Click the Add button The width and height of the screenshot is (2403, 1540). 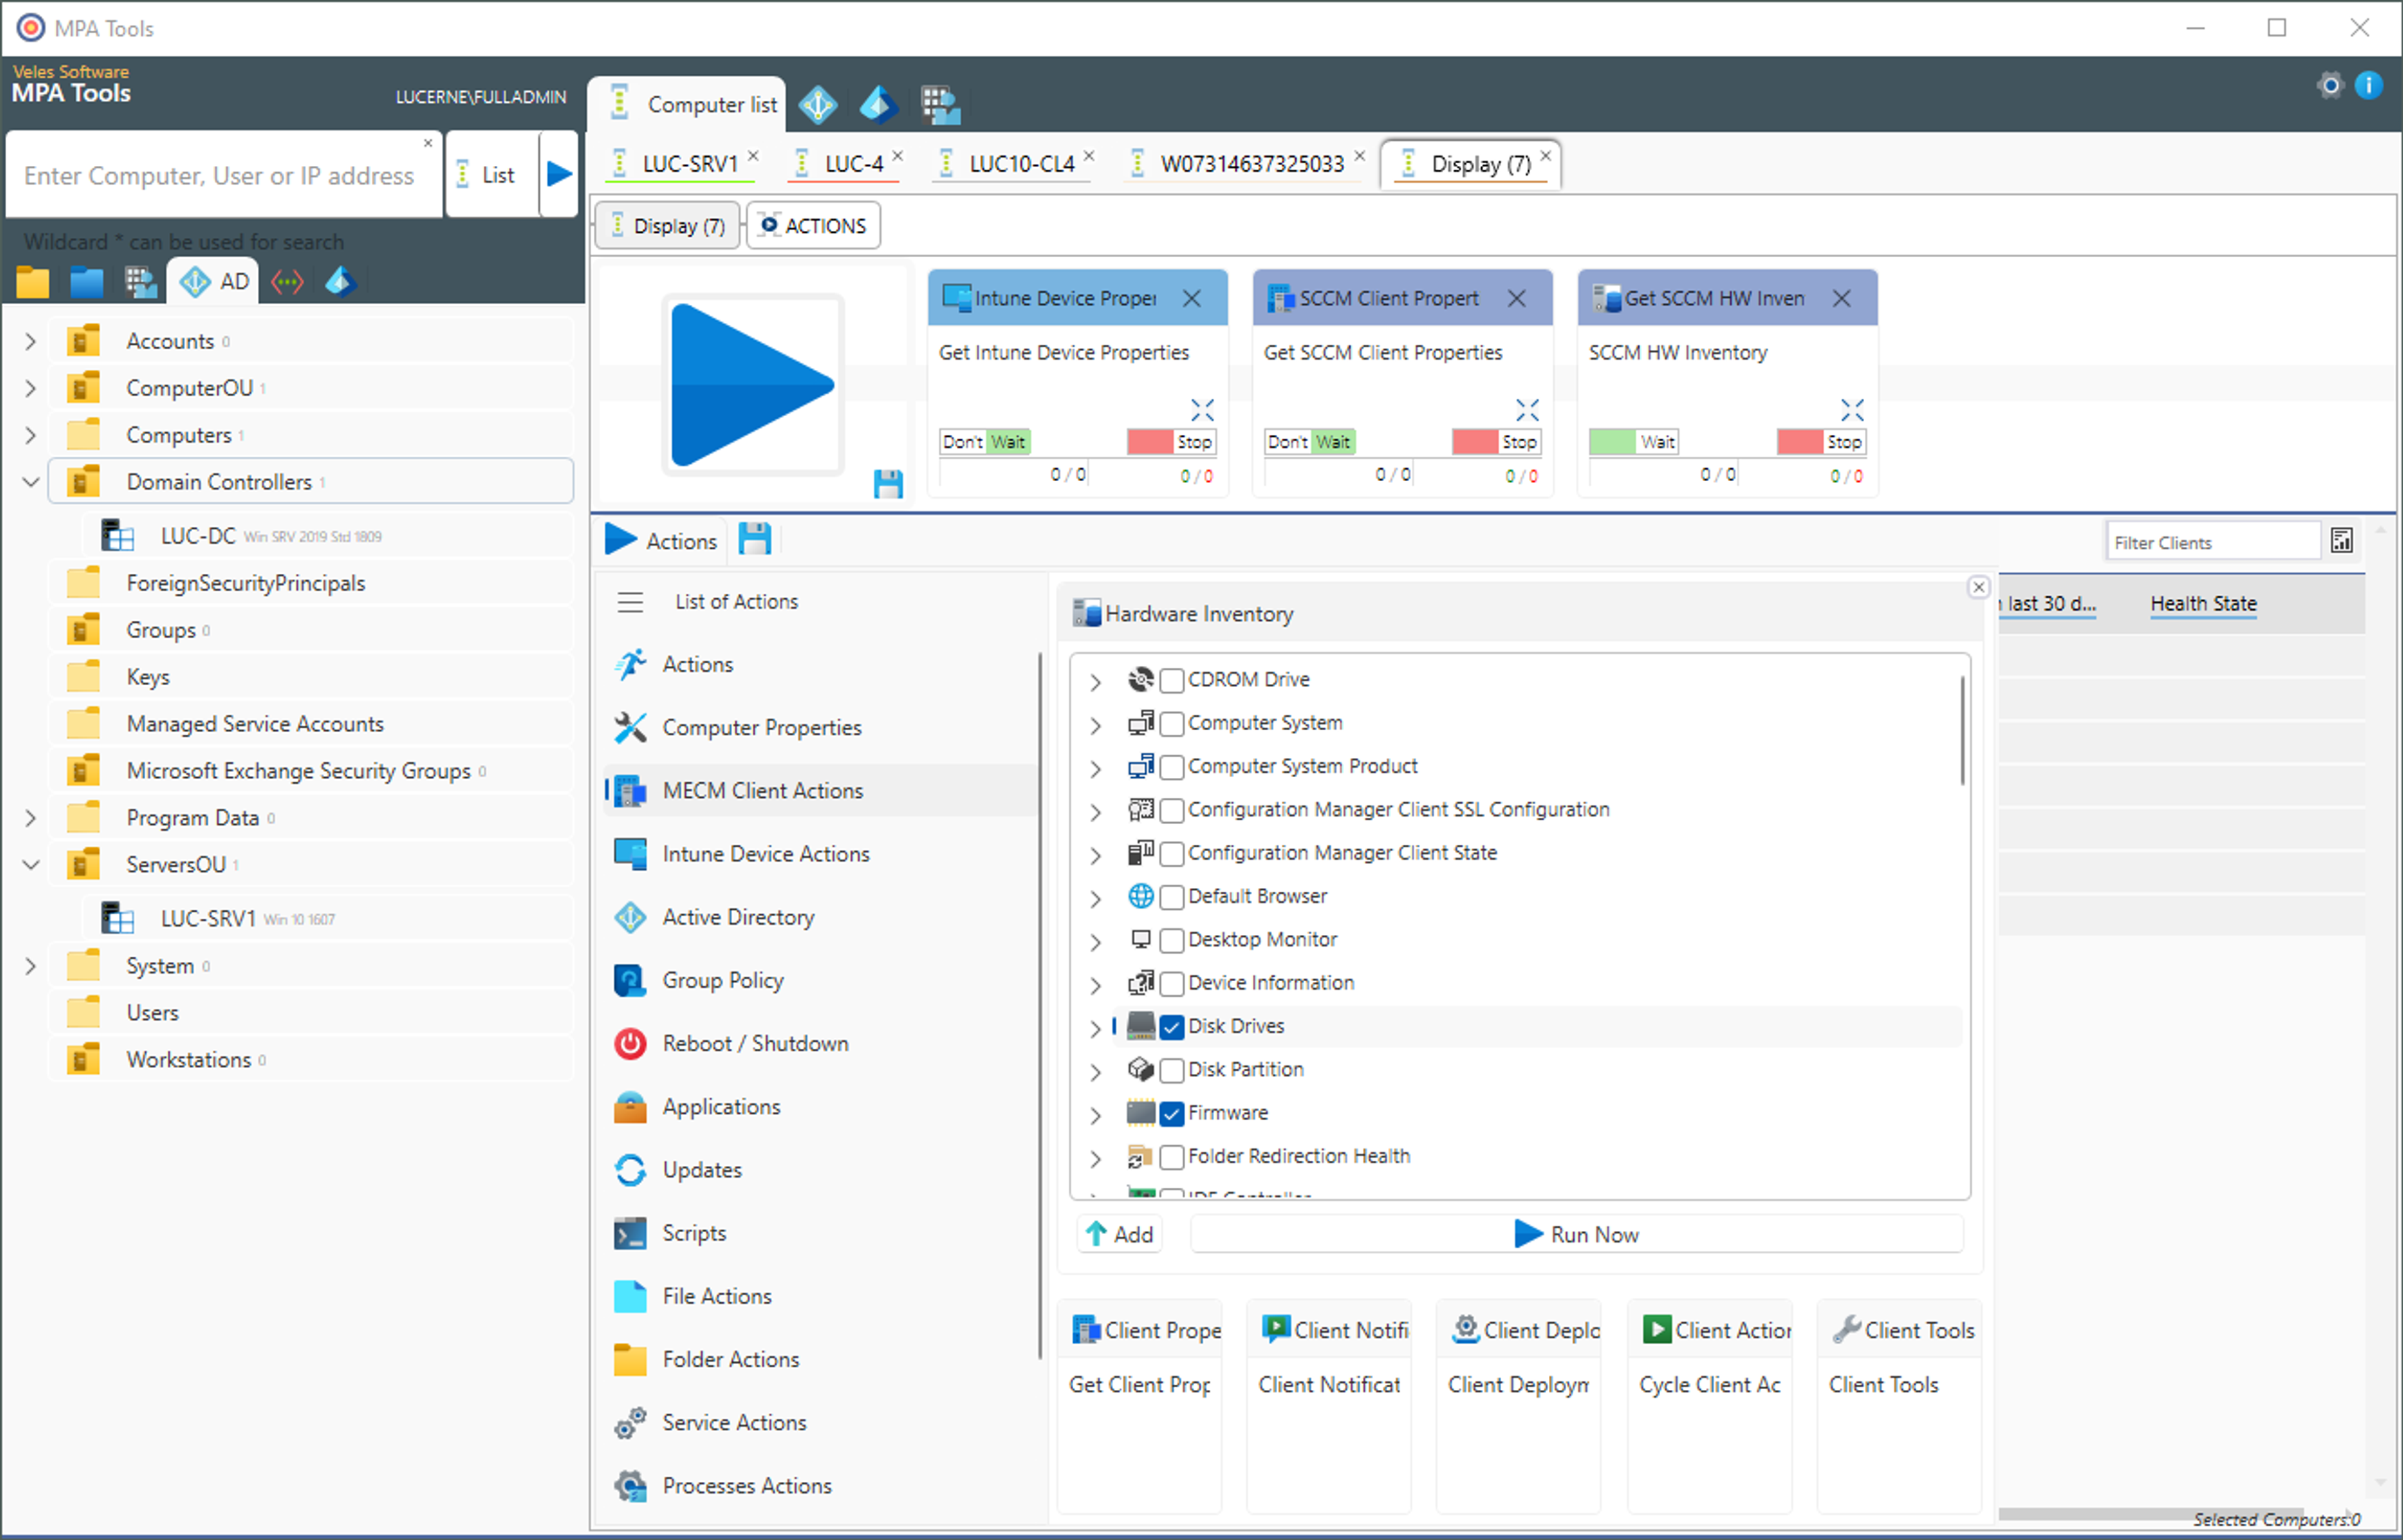tap(1120, 1234)
